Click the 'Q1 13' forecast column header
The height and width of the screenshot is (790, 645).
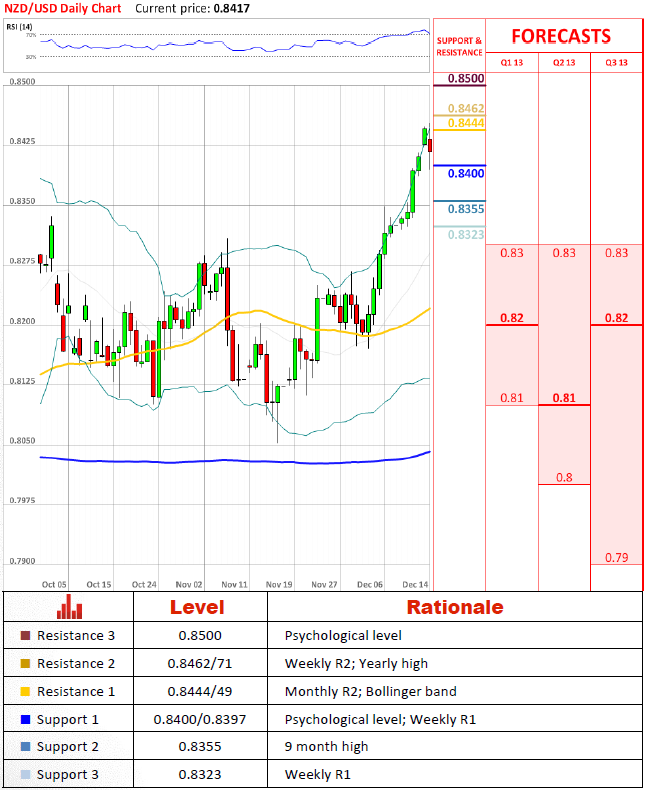click(x=511, y=62)
